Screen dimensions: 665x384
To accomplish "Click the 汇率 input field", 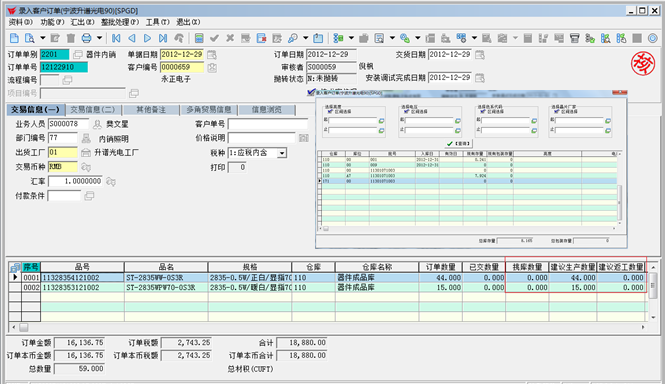I will [x=75, y=182].
